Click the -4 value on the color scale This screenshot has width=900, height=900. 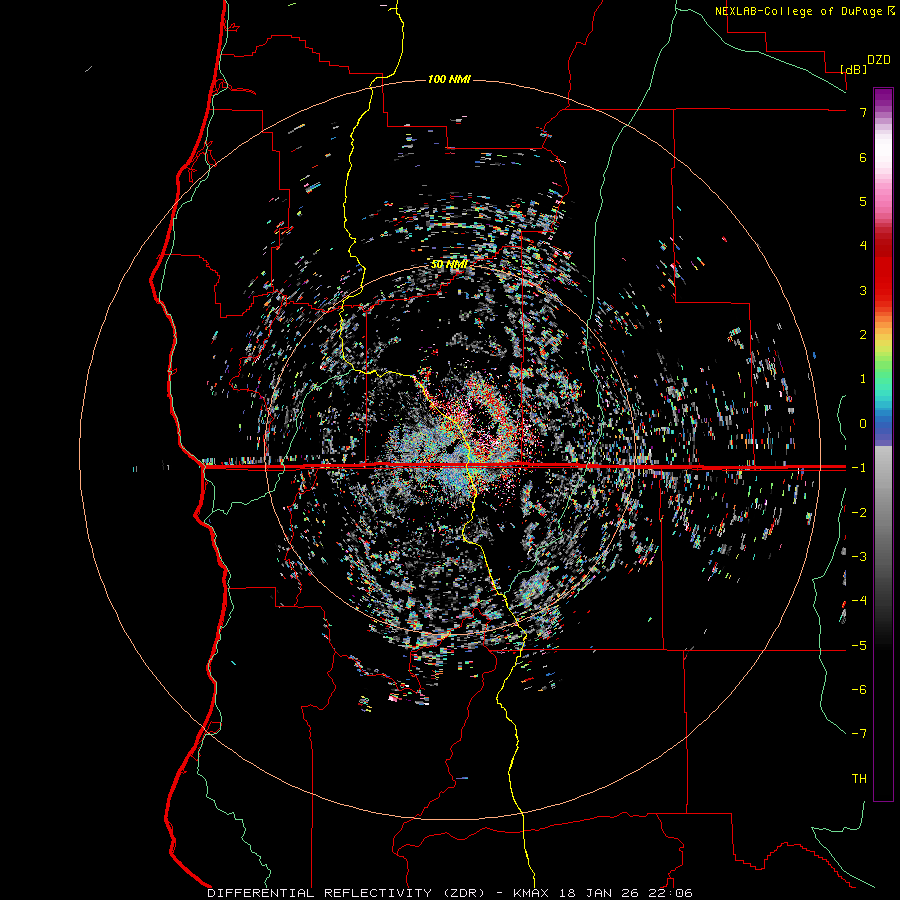click(x=859, y=601)
